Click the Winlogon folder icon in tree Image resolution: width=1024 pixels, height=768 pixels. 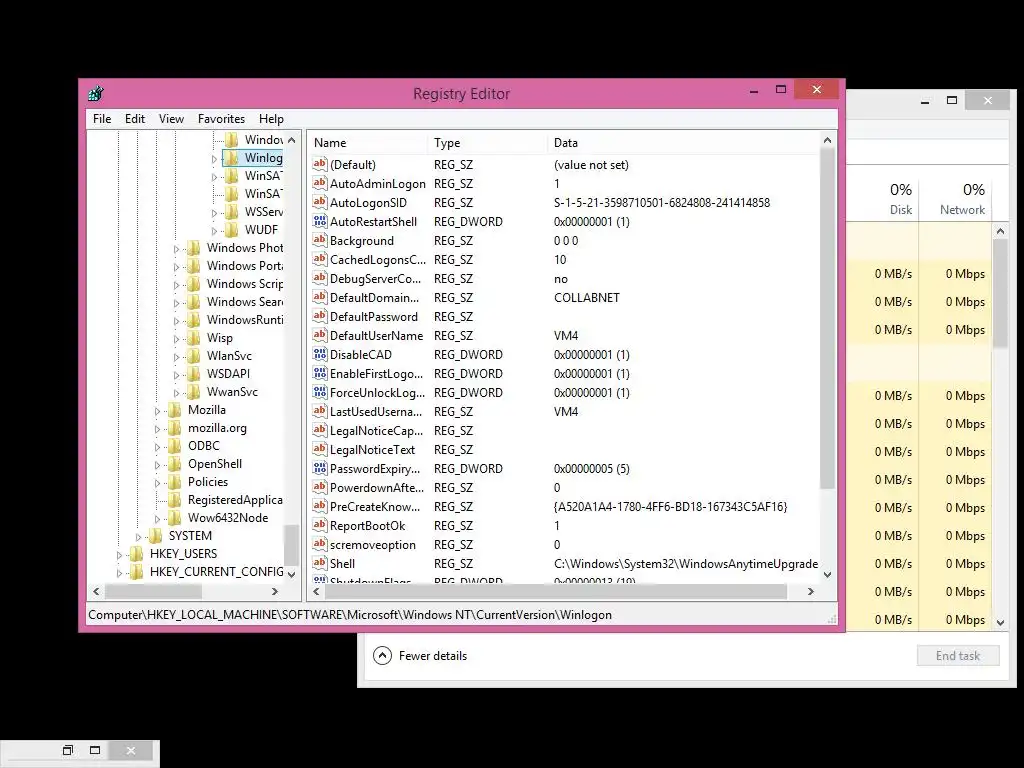[x=232, y=157]
